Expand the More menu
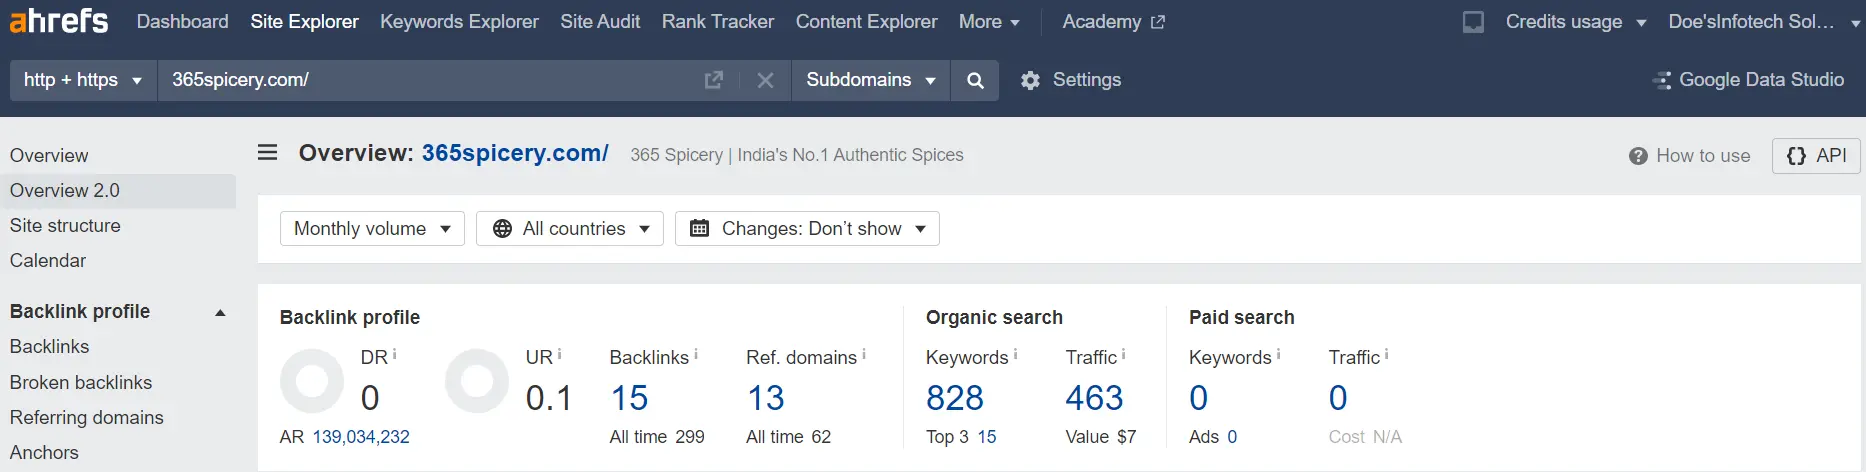 pyautogui.click(x=989, y=22)
